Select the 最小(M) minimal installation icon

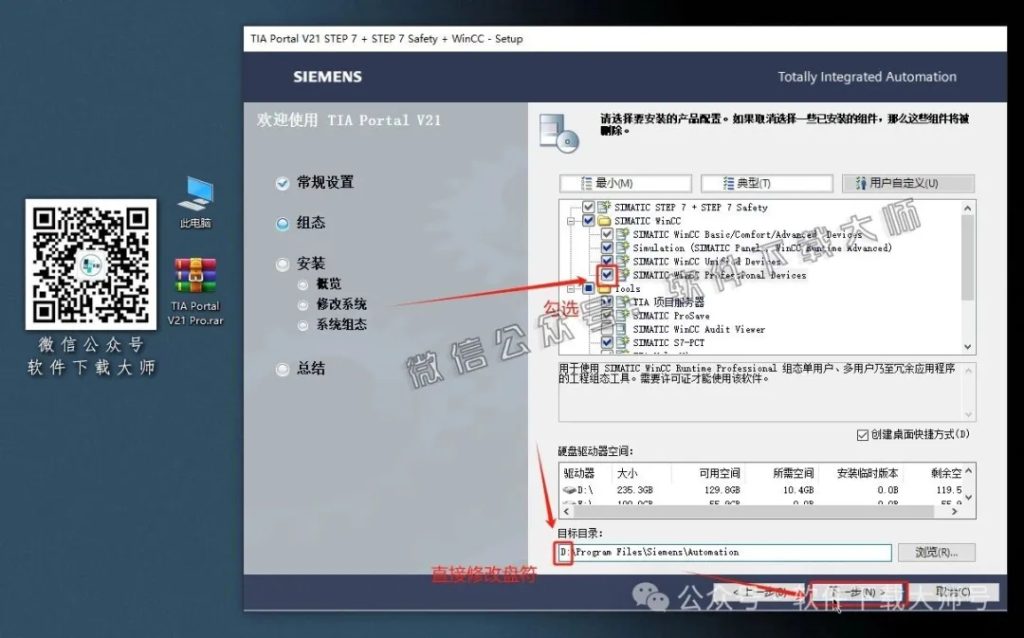pyautogui.click(x=585, y=183)
